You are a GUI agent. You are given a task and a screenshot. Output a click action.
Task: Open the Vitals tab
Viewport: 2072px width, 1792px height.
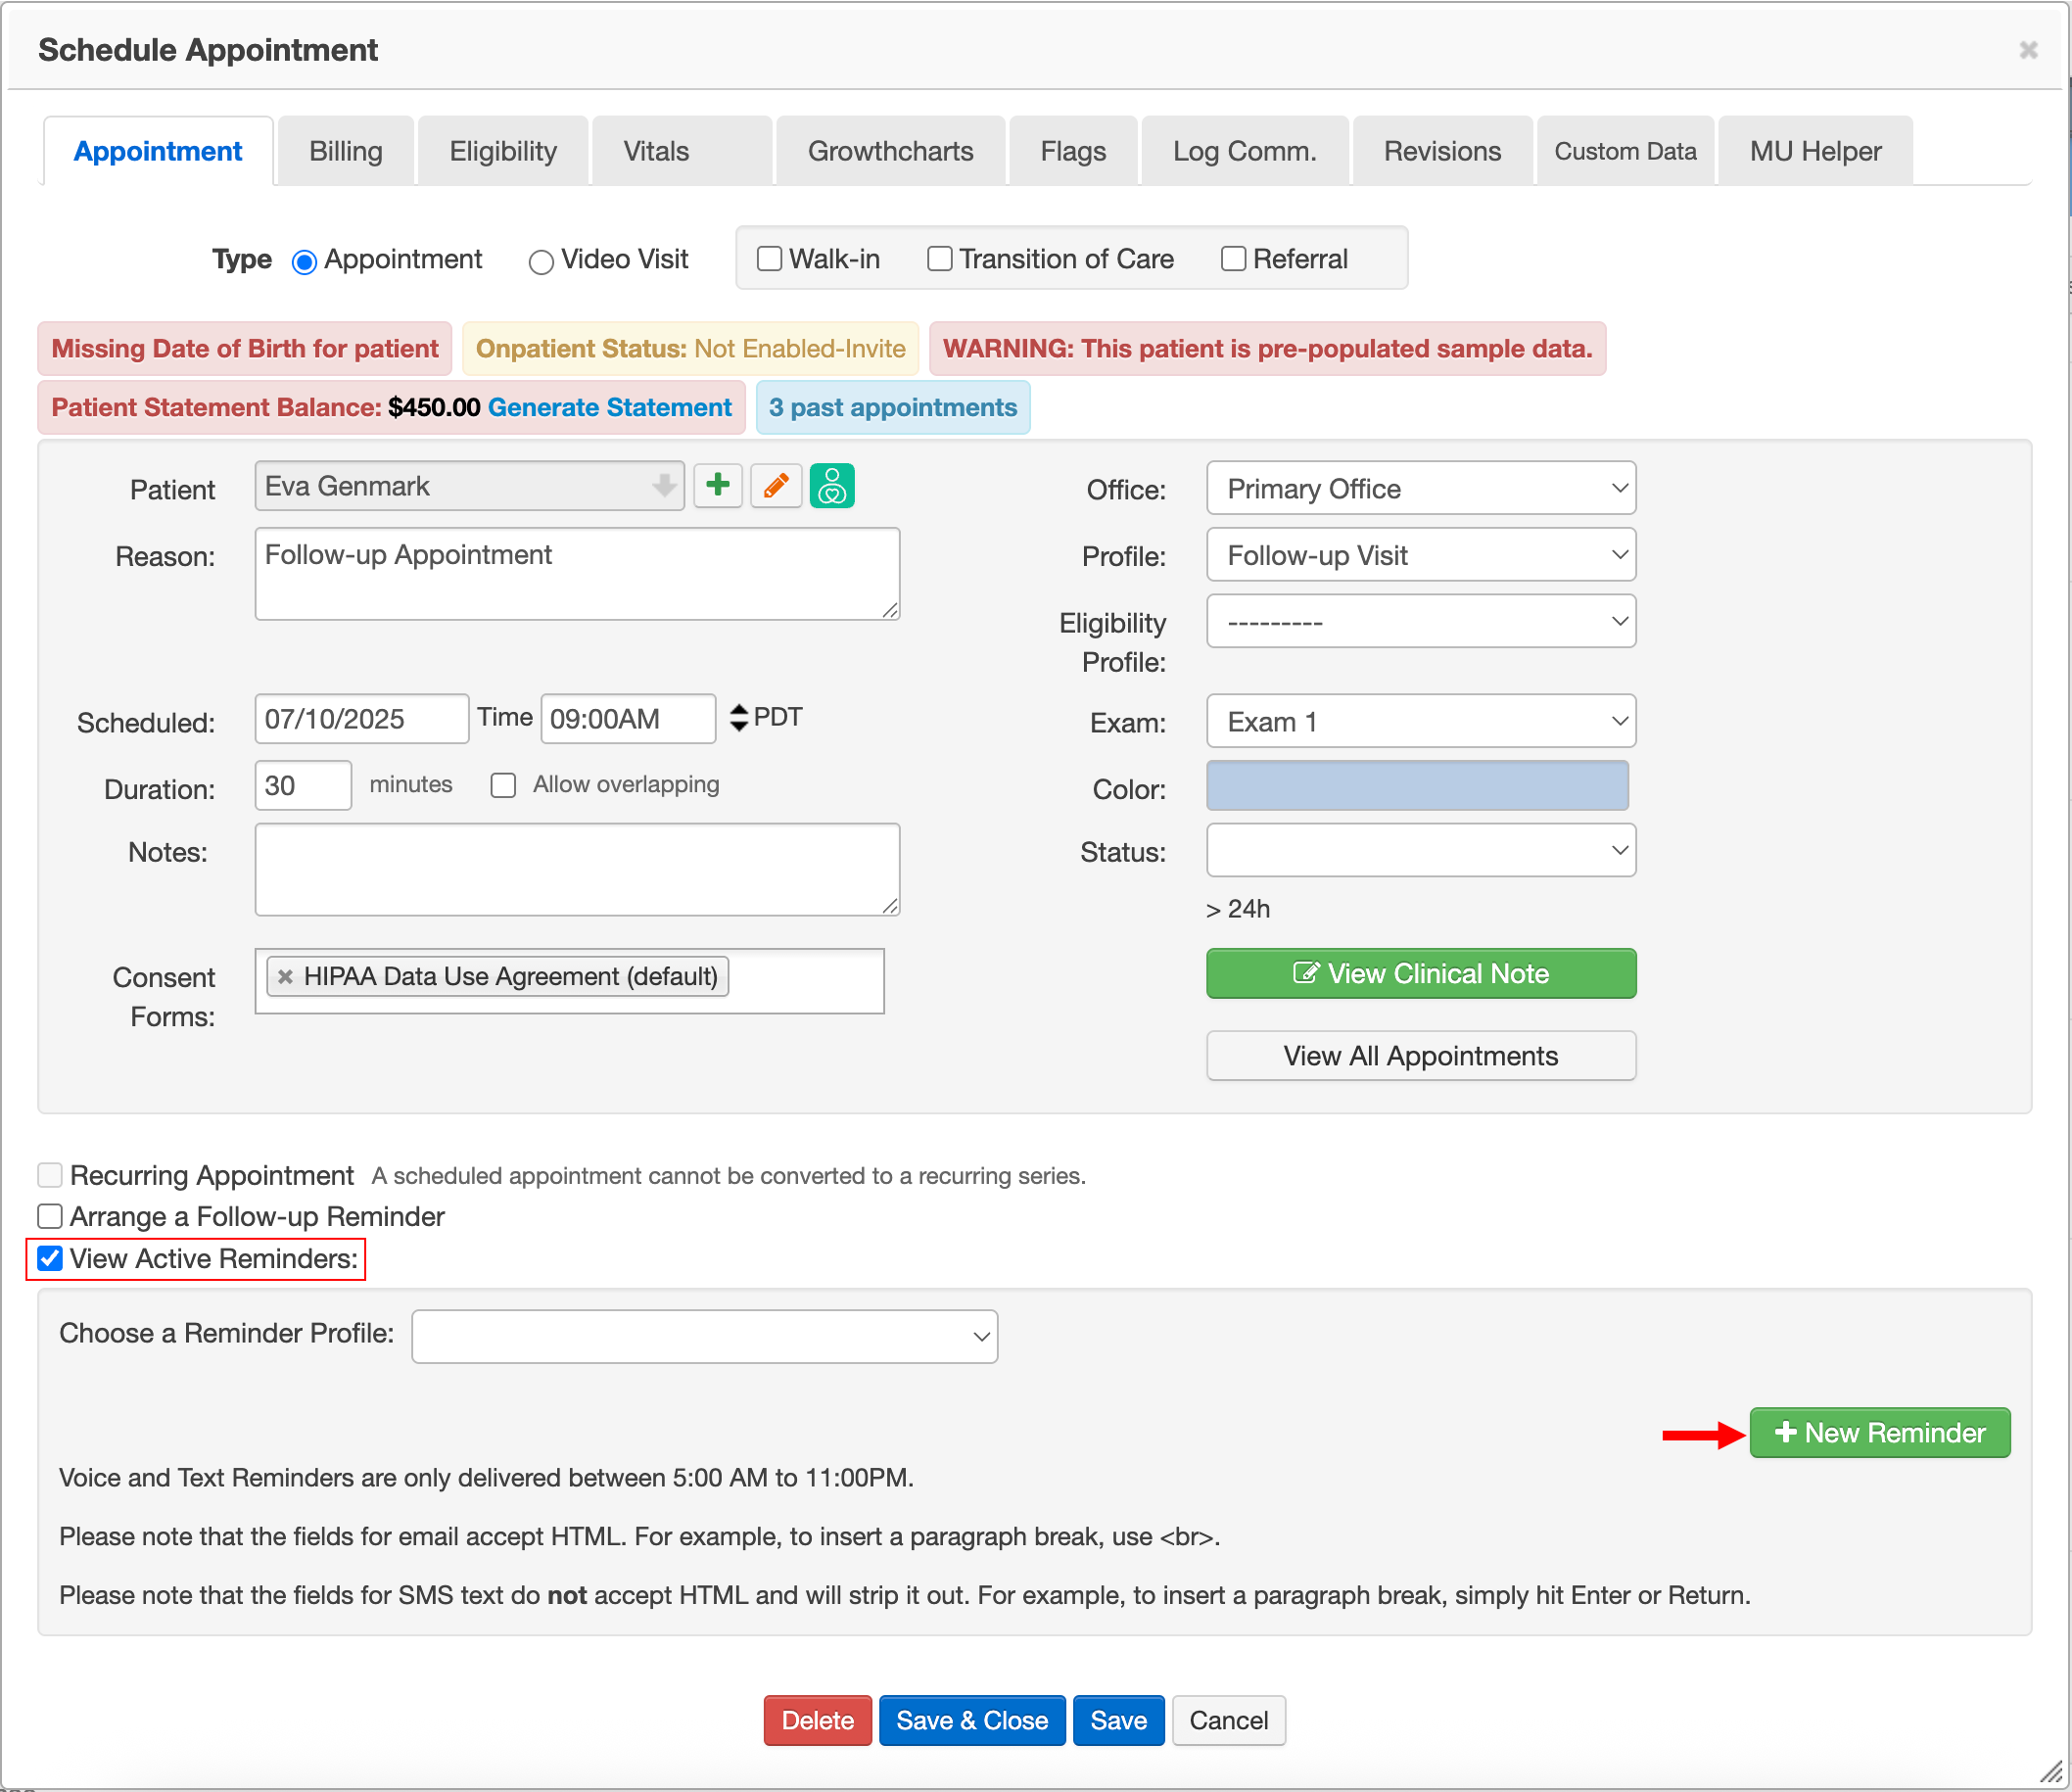pos(656,152)
